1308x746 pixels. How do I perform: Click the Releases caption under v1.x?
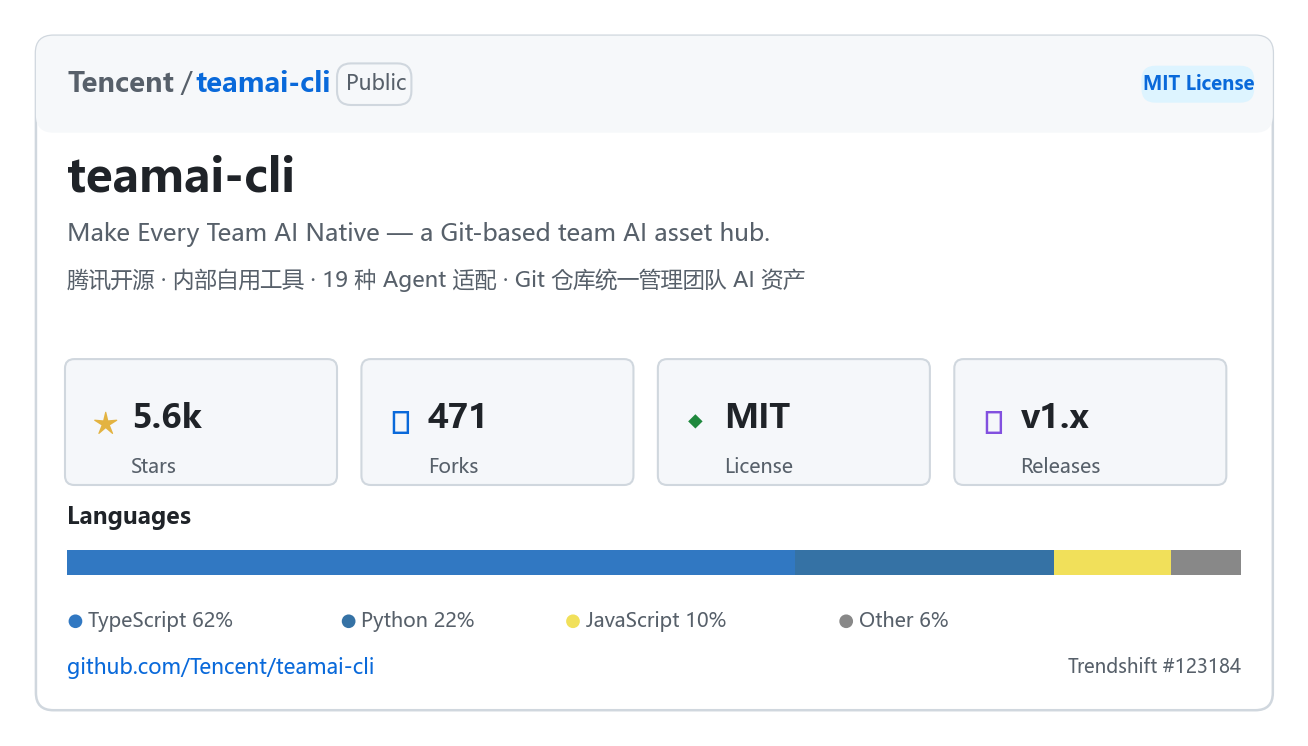point(1060,466)
